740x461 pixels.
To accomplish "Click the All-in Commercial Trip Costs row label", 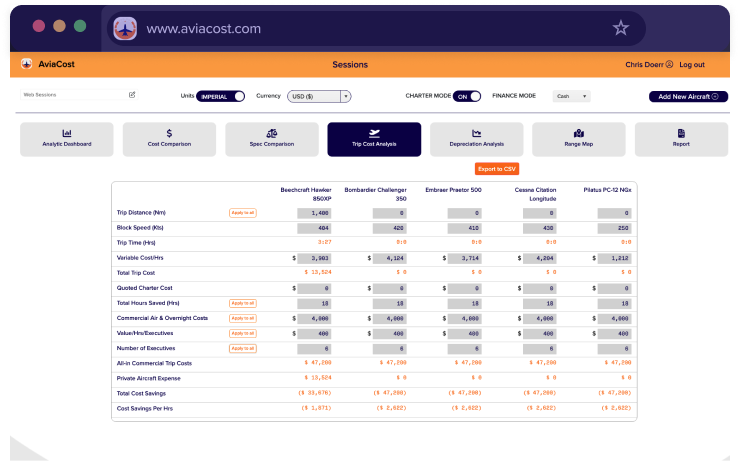I will tap(154, 363).
